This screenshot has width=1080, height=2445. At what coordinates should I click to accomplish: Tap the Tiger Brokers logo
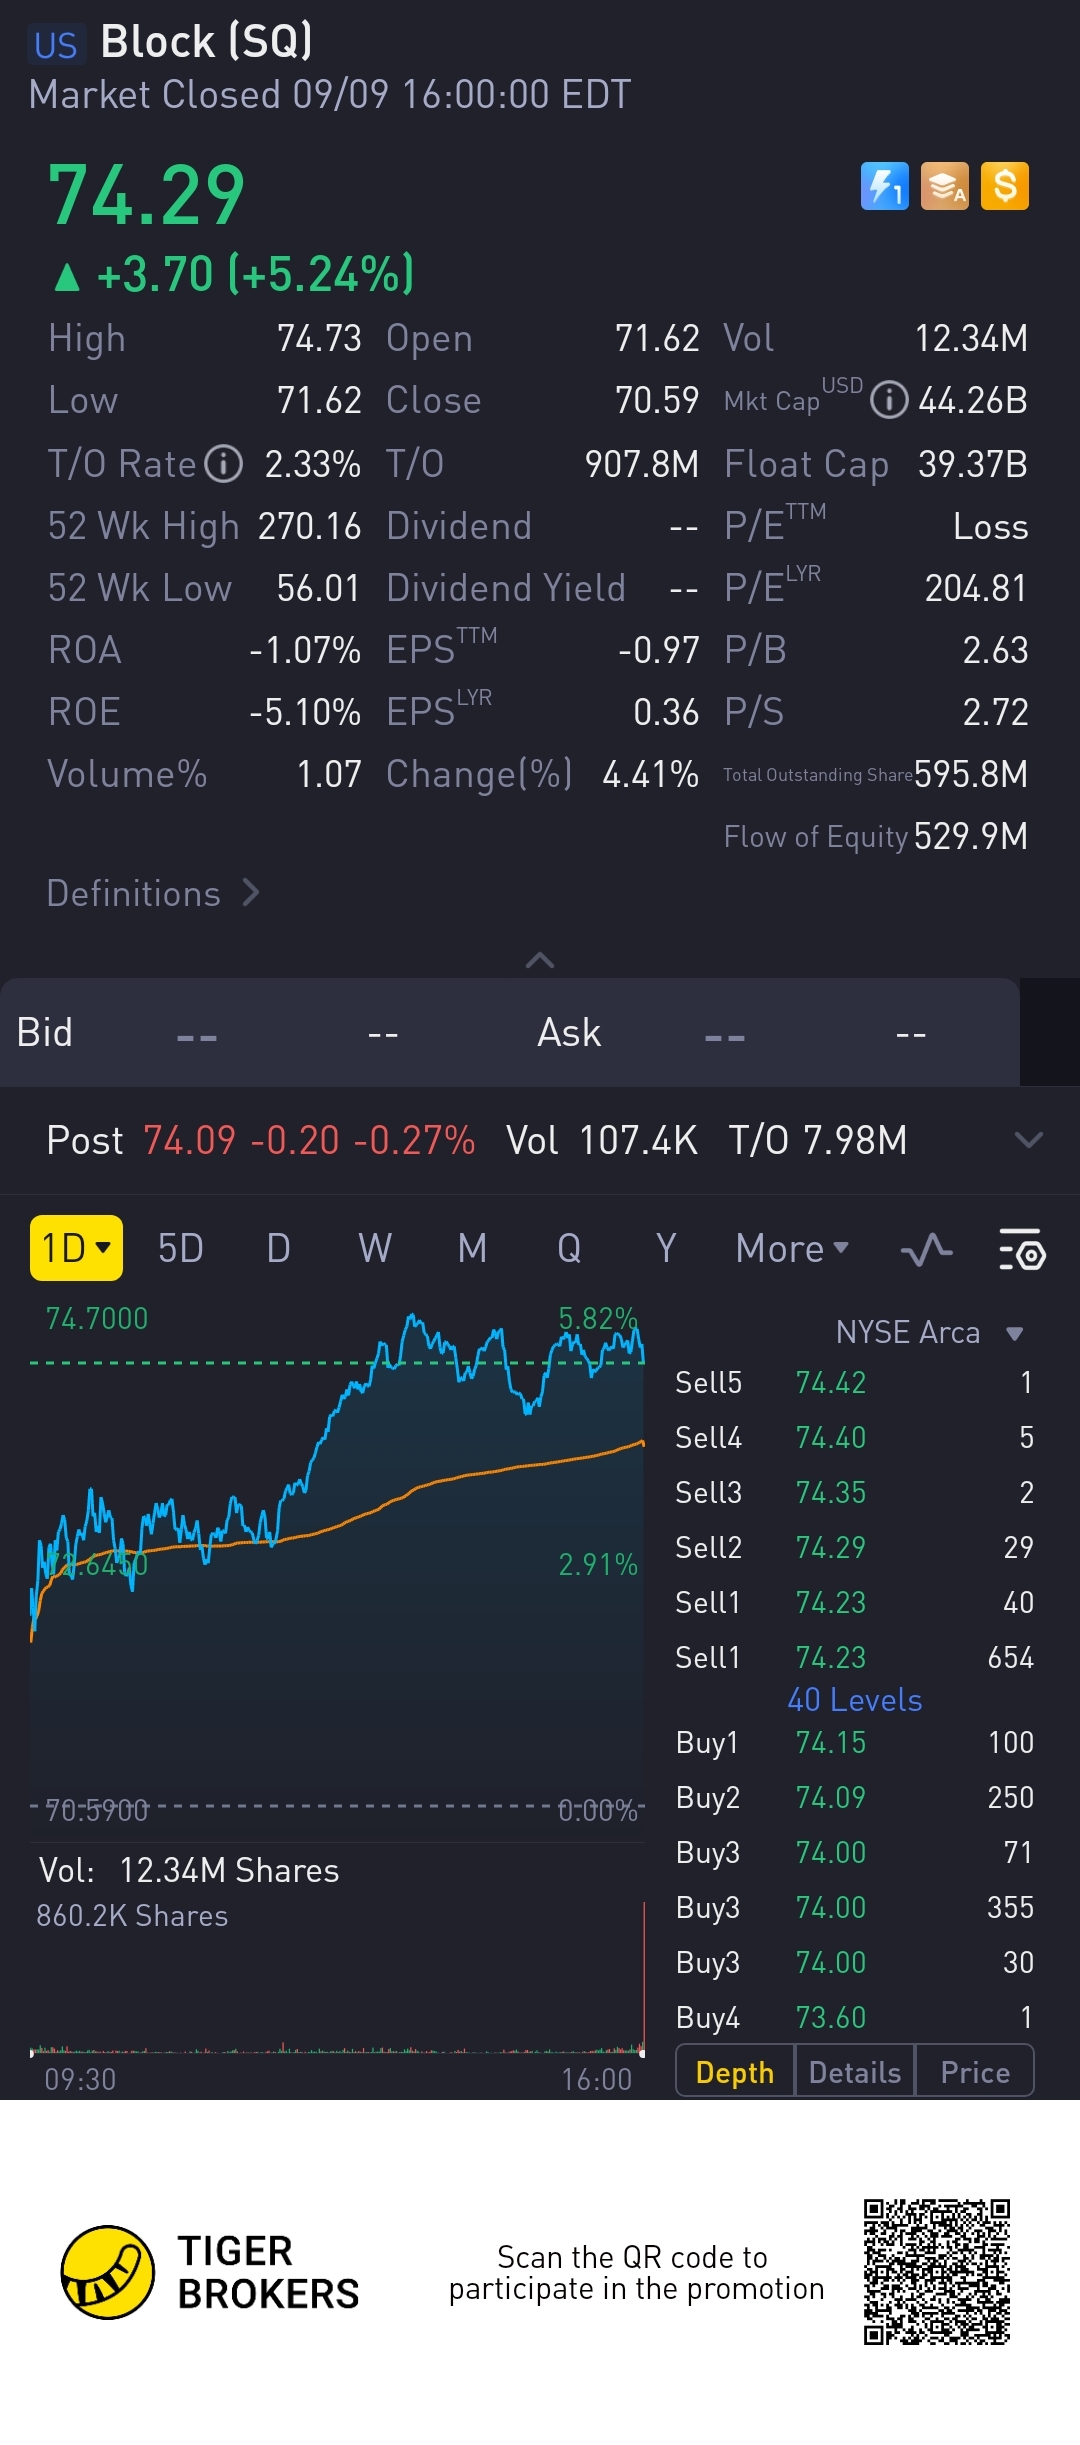click(108, 2272)
